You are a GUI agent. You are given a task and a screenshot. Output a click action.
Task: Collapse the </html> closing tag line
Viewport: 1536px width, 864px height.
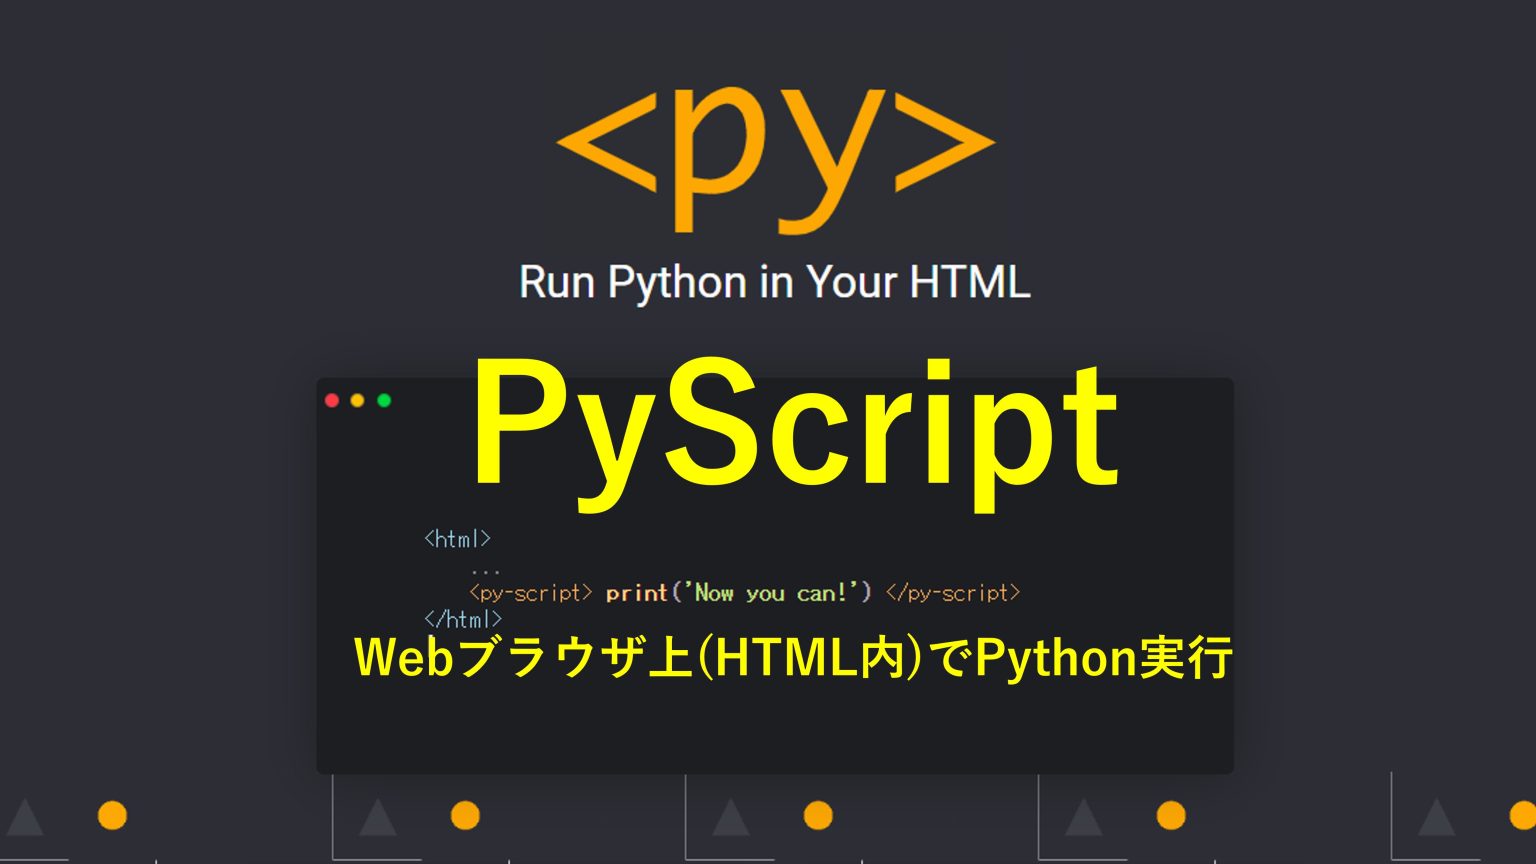click(x=463, y=619)
